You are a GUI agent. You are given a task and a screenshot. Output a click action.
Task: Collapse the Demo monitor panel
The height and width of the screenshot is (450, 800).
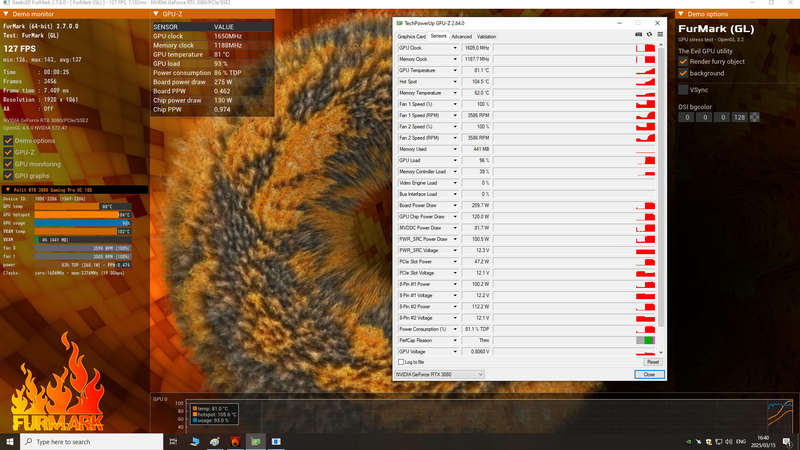6,14
